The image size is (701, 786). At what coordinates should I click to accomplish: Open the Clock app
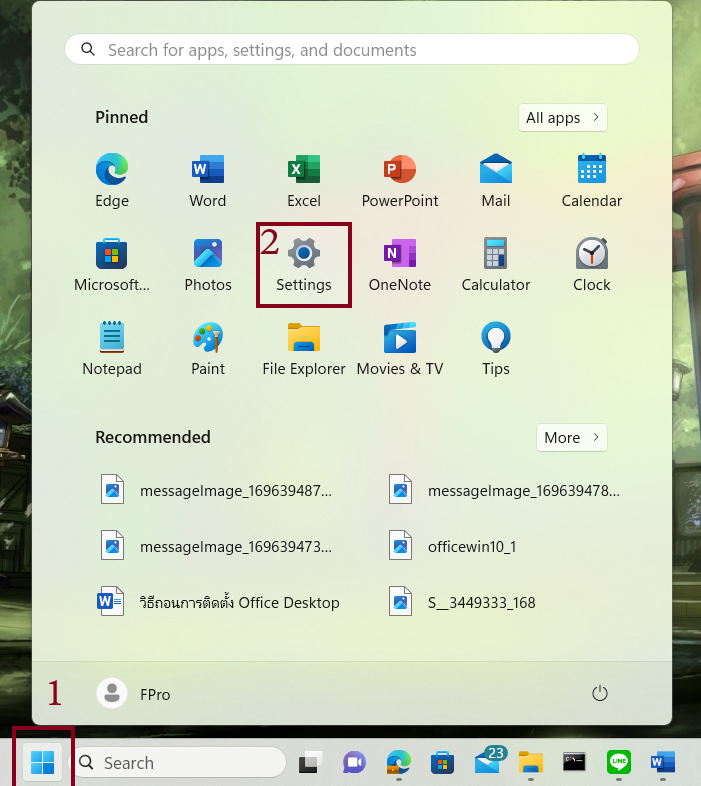click(x=592, y=265)
